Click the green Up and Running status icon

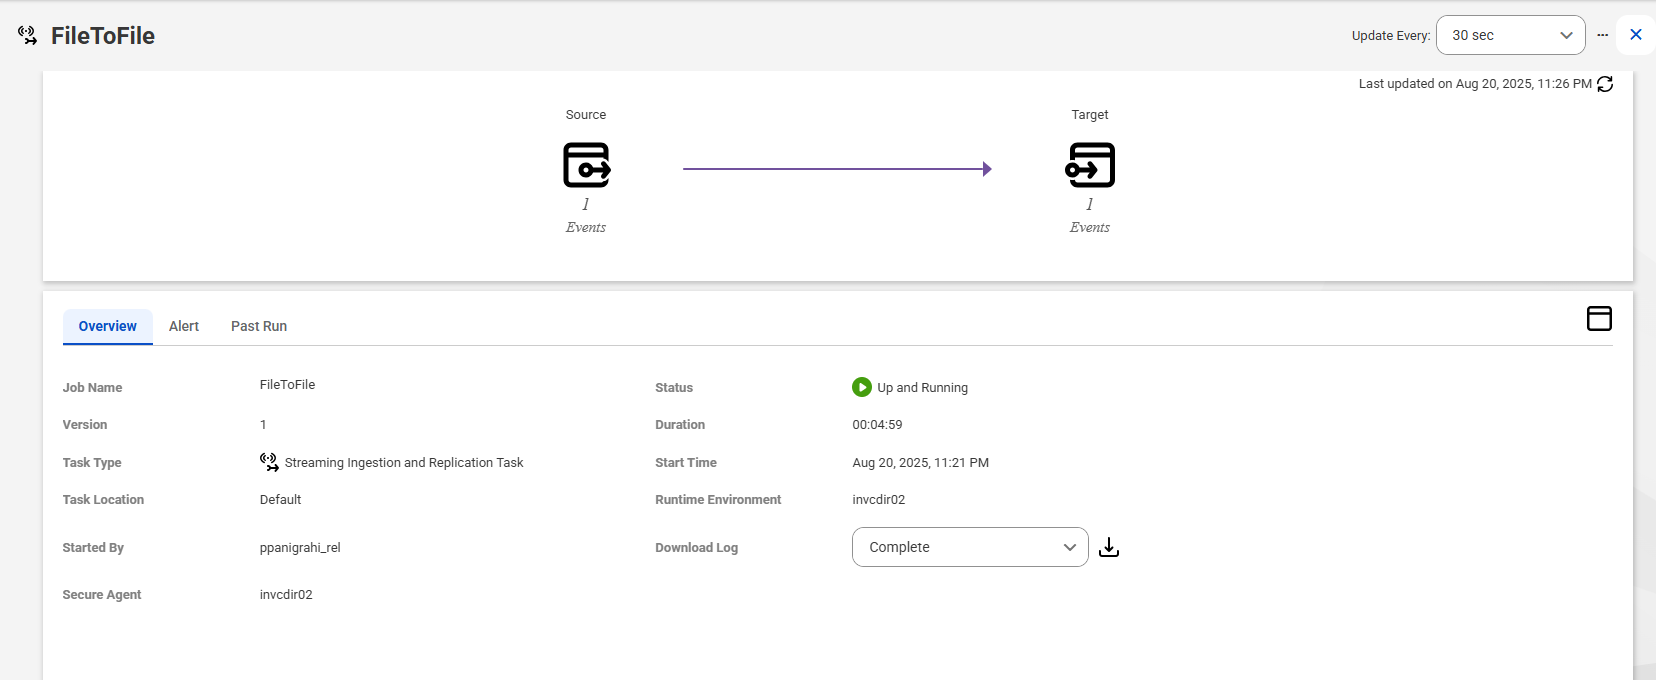(x=861, y=387)
